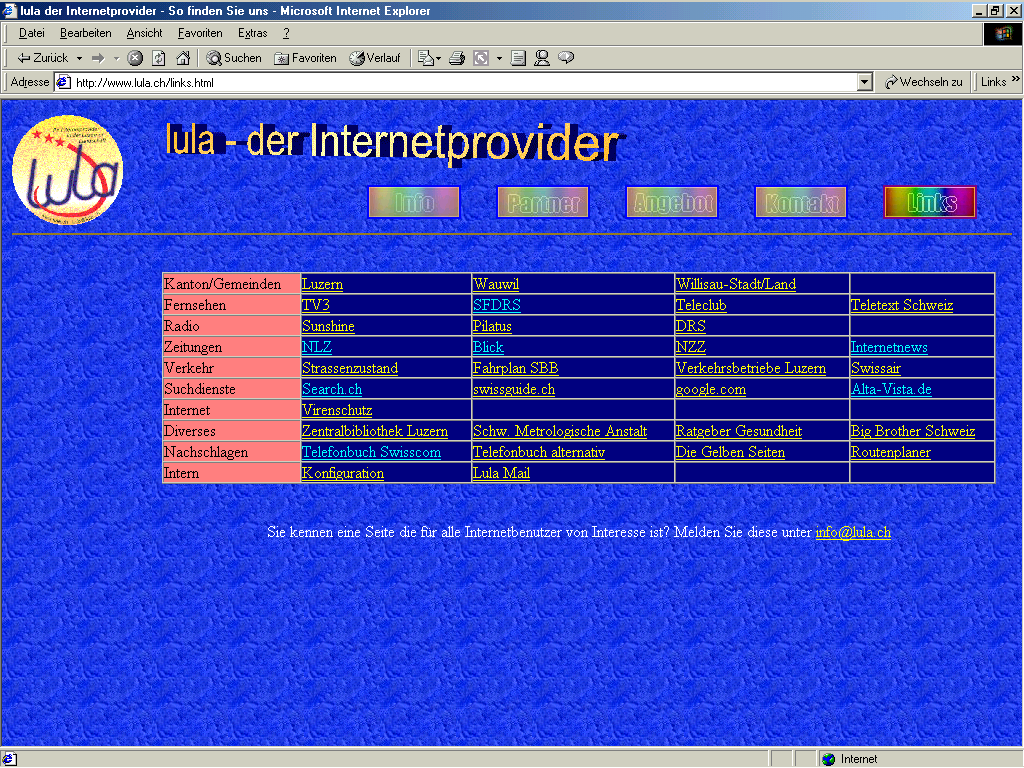This screenshot has width=1024, height=768.
Task: Click the highlighted Links page button
Action: [x=930, y=202]
